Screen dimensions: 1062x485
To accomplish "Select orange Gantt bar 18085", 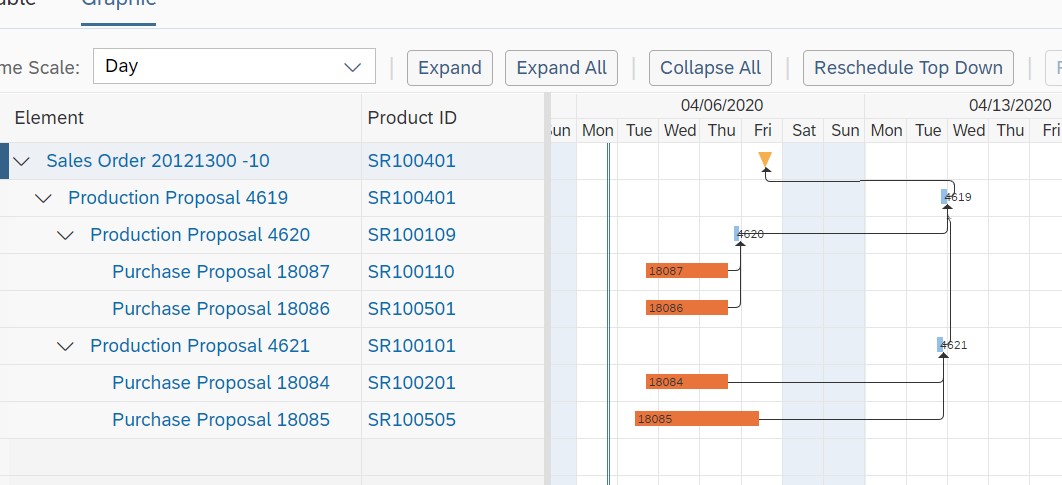I will [x=697, y=419].
